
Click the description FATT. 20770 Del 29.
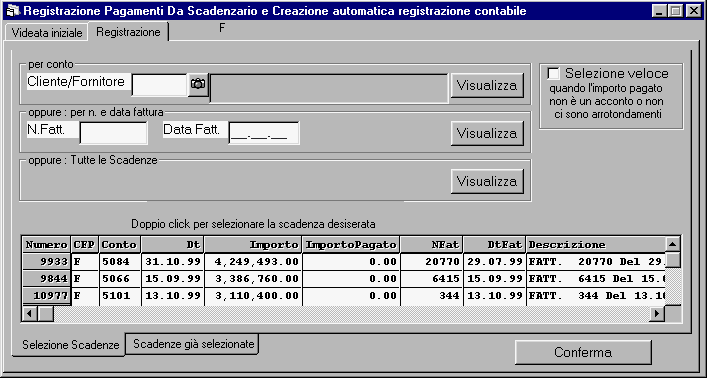[x=596, y=262]
